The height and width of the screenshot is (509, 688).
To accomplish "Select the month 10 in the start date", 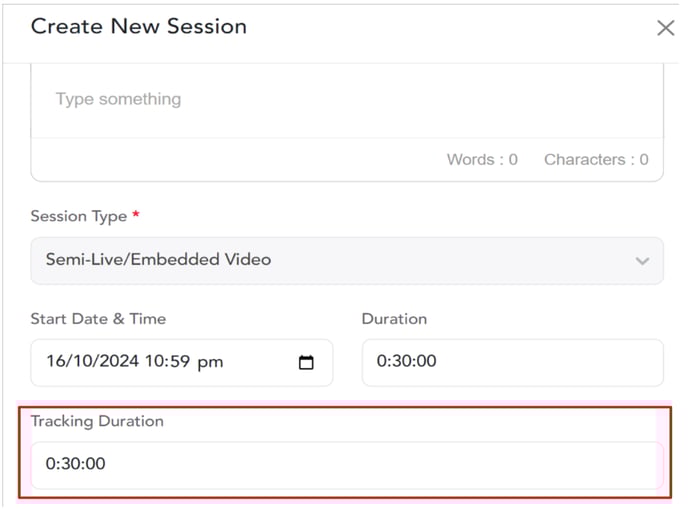I will coord(83,361).
